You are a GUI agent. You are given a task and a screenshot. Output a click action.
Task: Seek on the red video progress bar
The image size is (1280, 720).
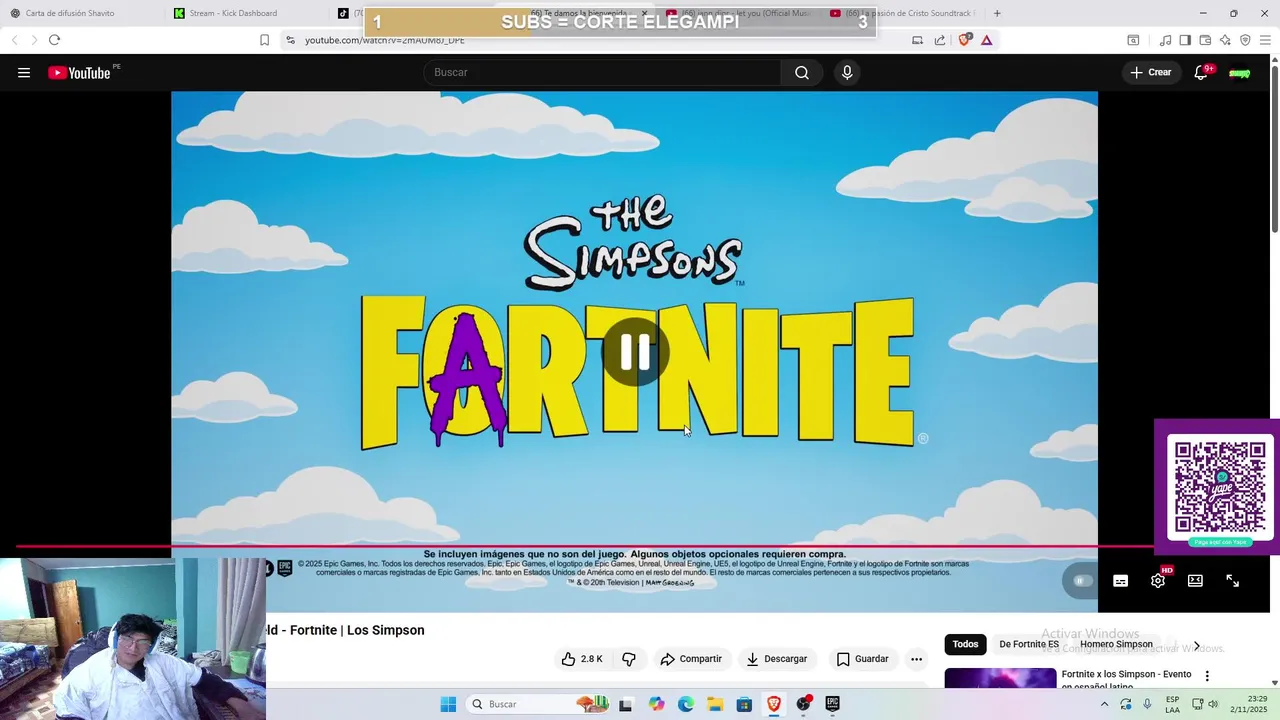coord(585,547)
